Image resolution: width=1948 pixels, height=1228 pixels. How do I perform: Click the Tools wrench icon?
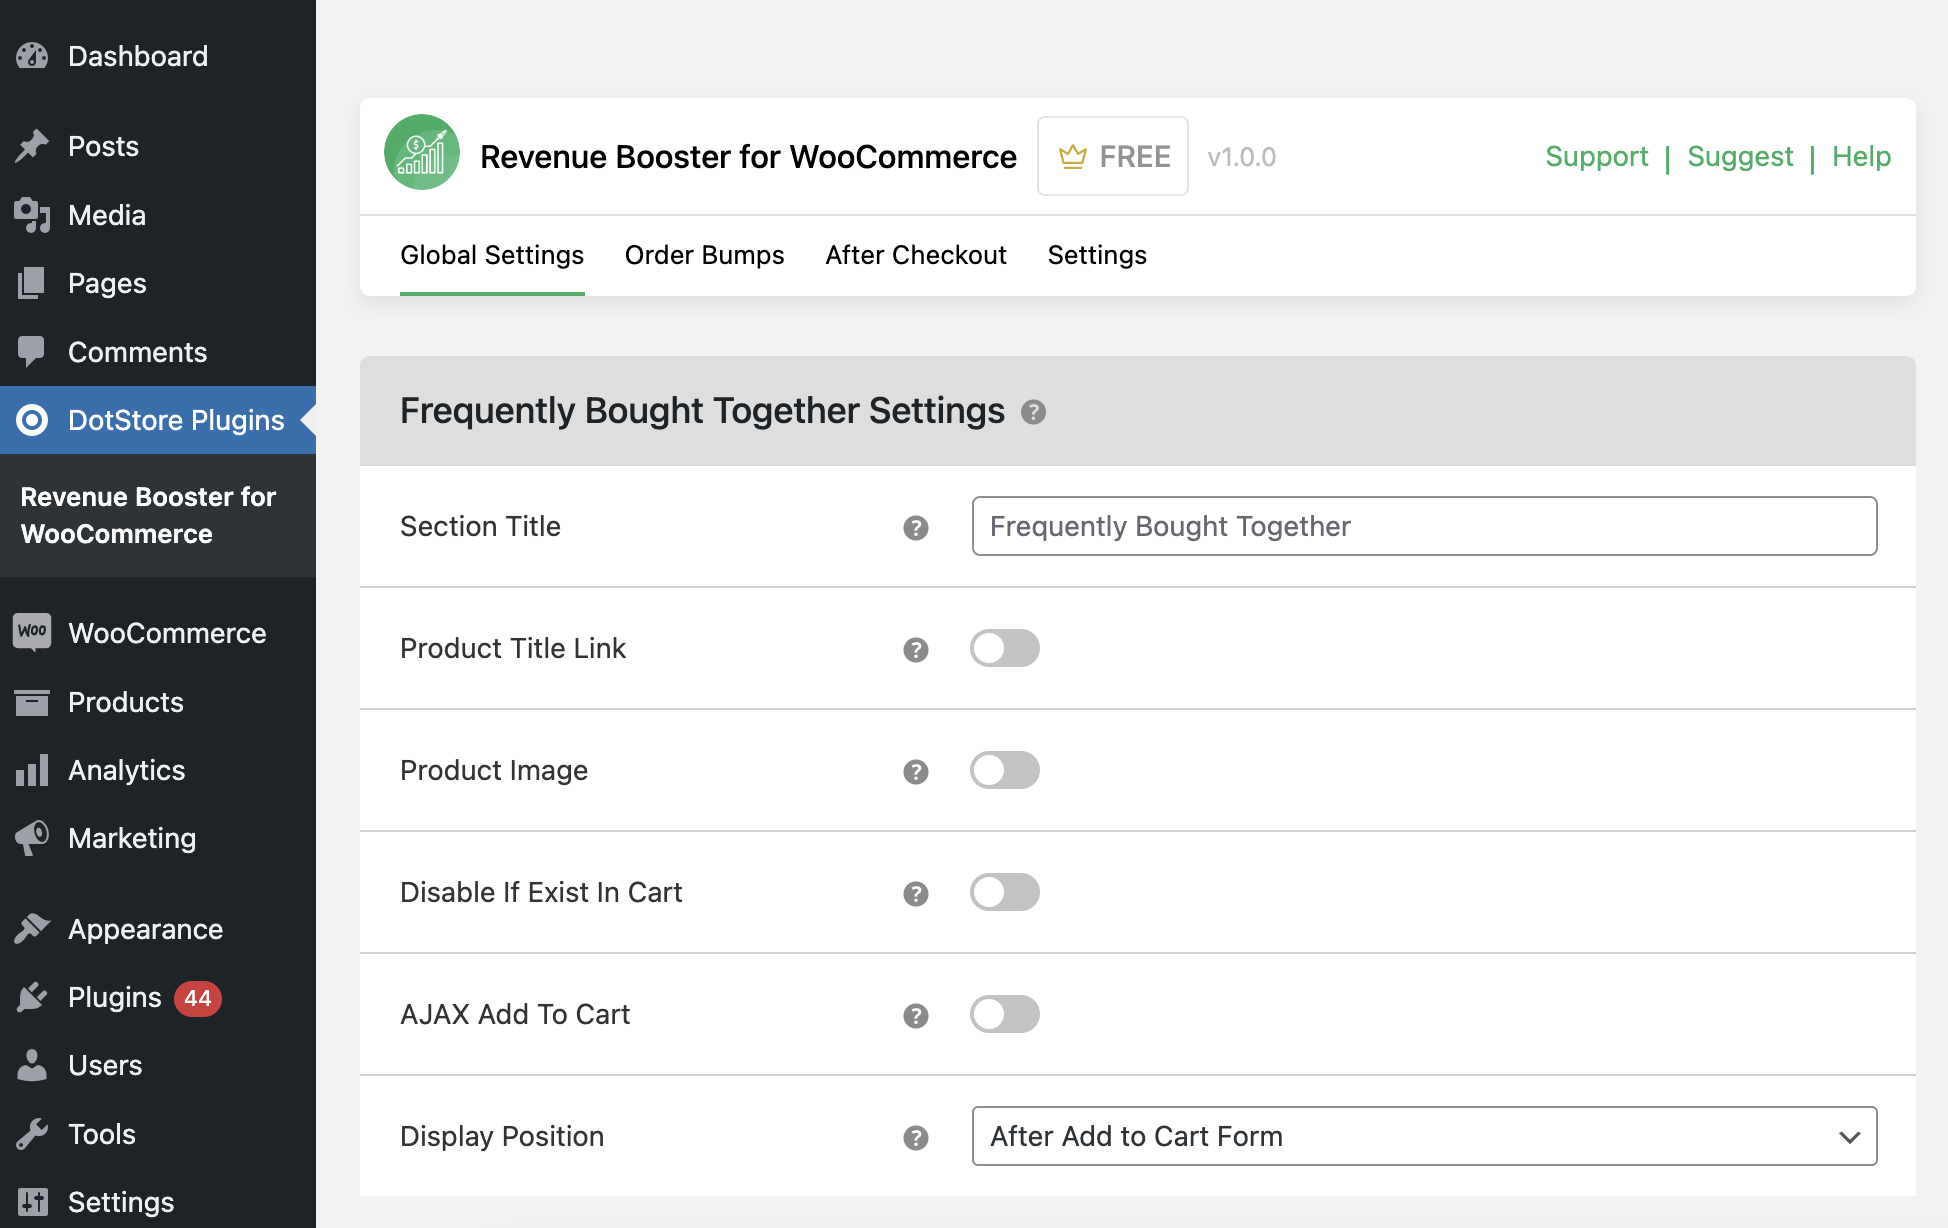[x=32, y=1134]
